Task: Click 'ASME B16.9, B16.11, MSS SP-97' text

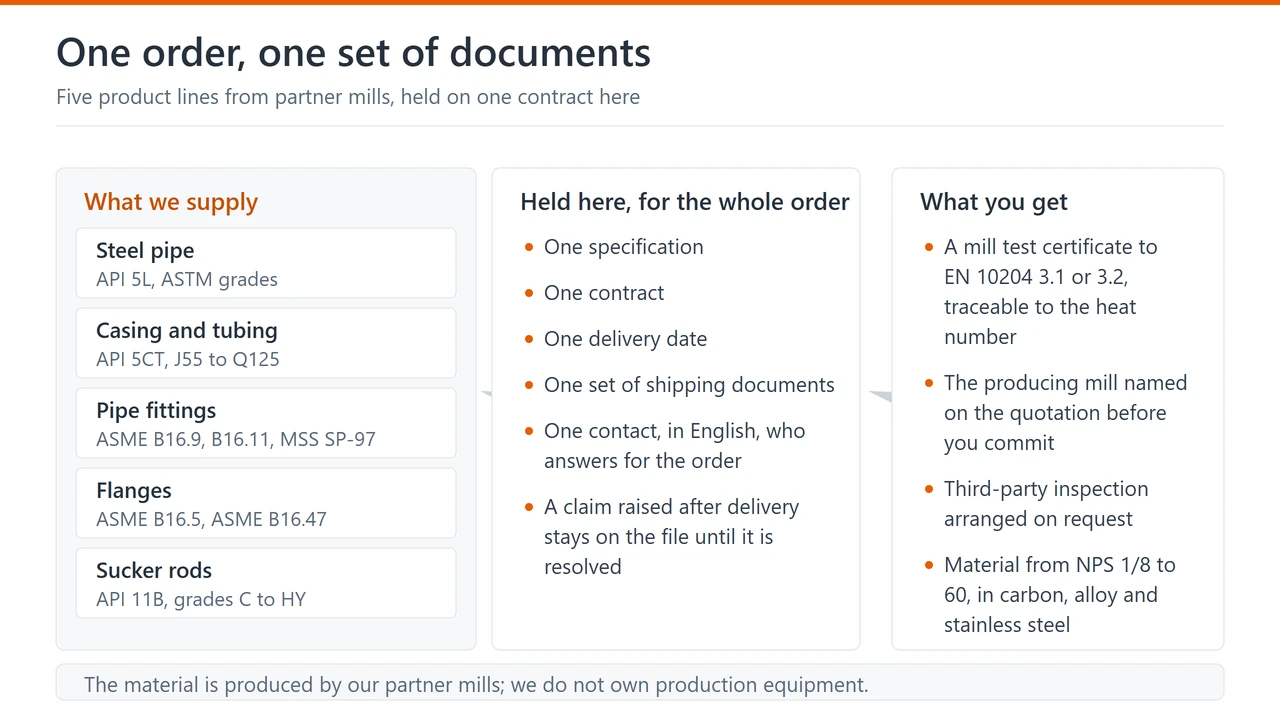Action: click(236, 440)
